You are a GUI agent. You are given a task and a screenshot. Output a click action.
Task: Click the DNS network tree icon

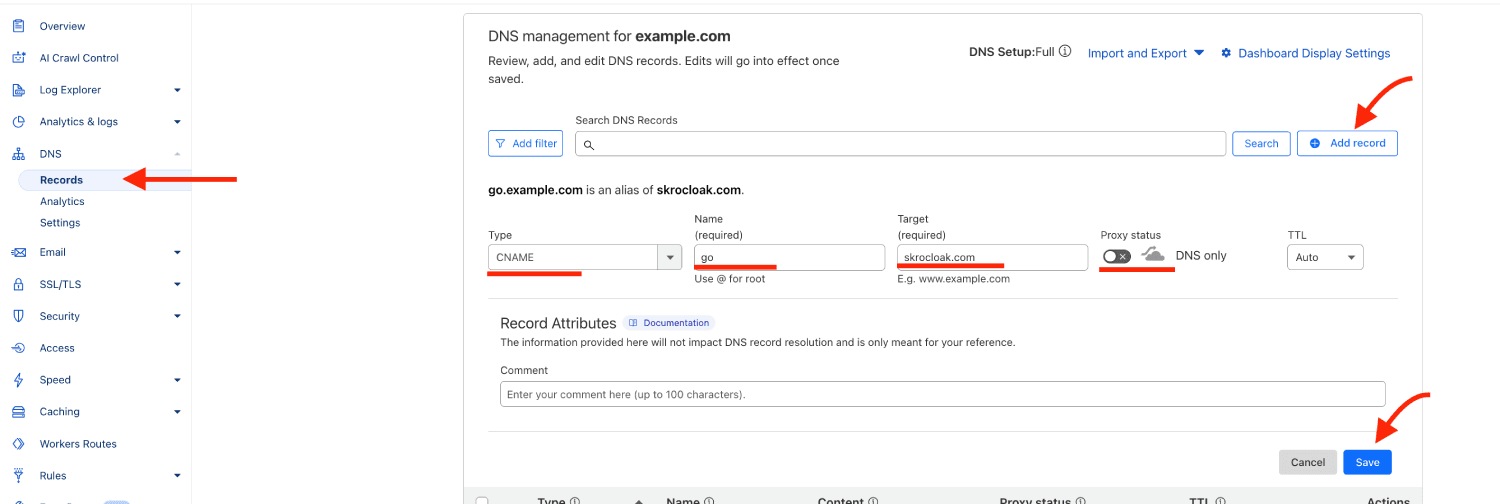(18, 154)
